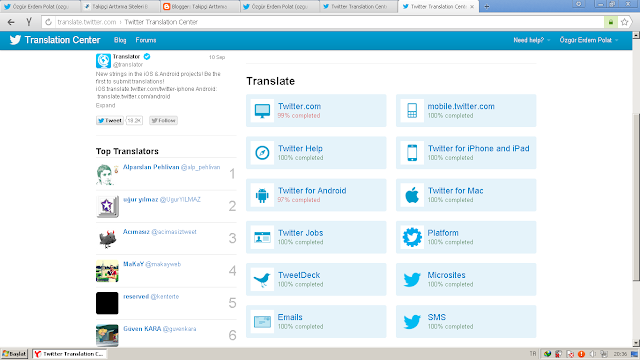The image size is (640, 360).
Task: Open Twitter for Android project link
Action: point(312,191)
